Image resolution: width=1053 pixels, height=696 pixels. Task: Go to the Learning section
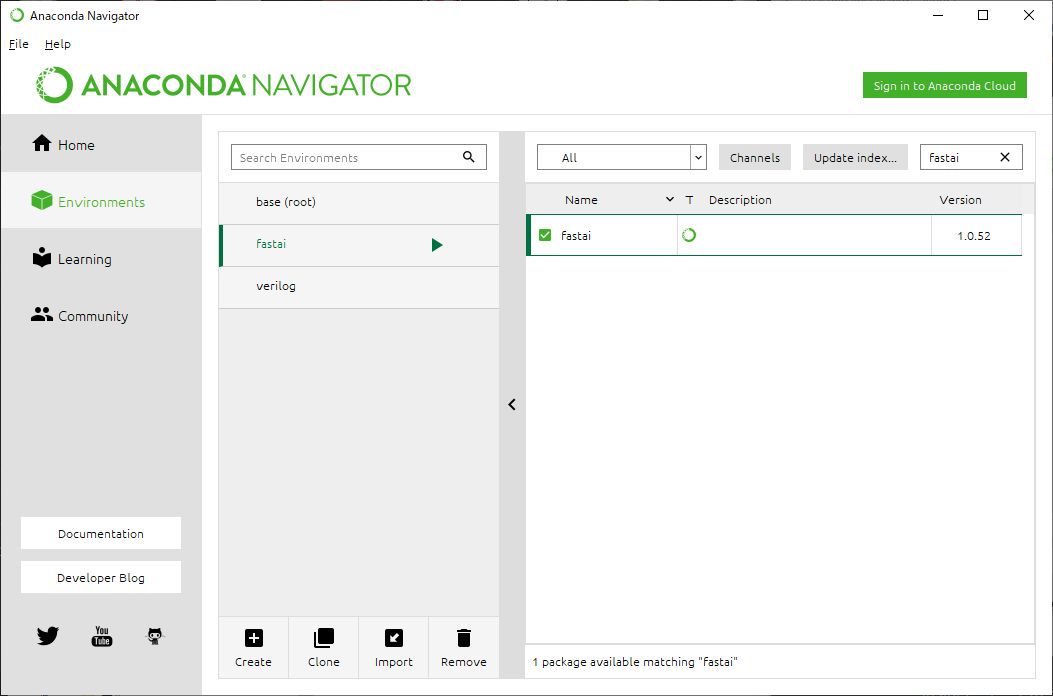tap(101, 259)
